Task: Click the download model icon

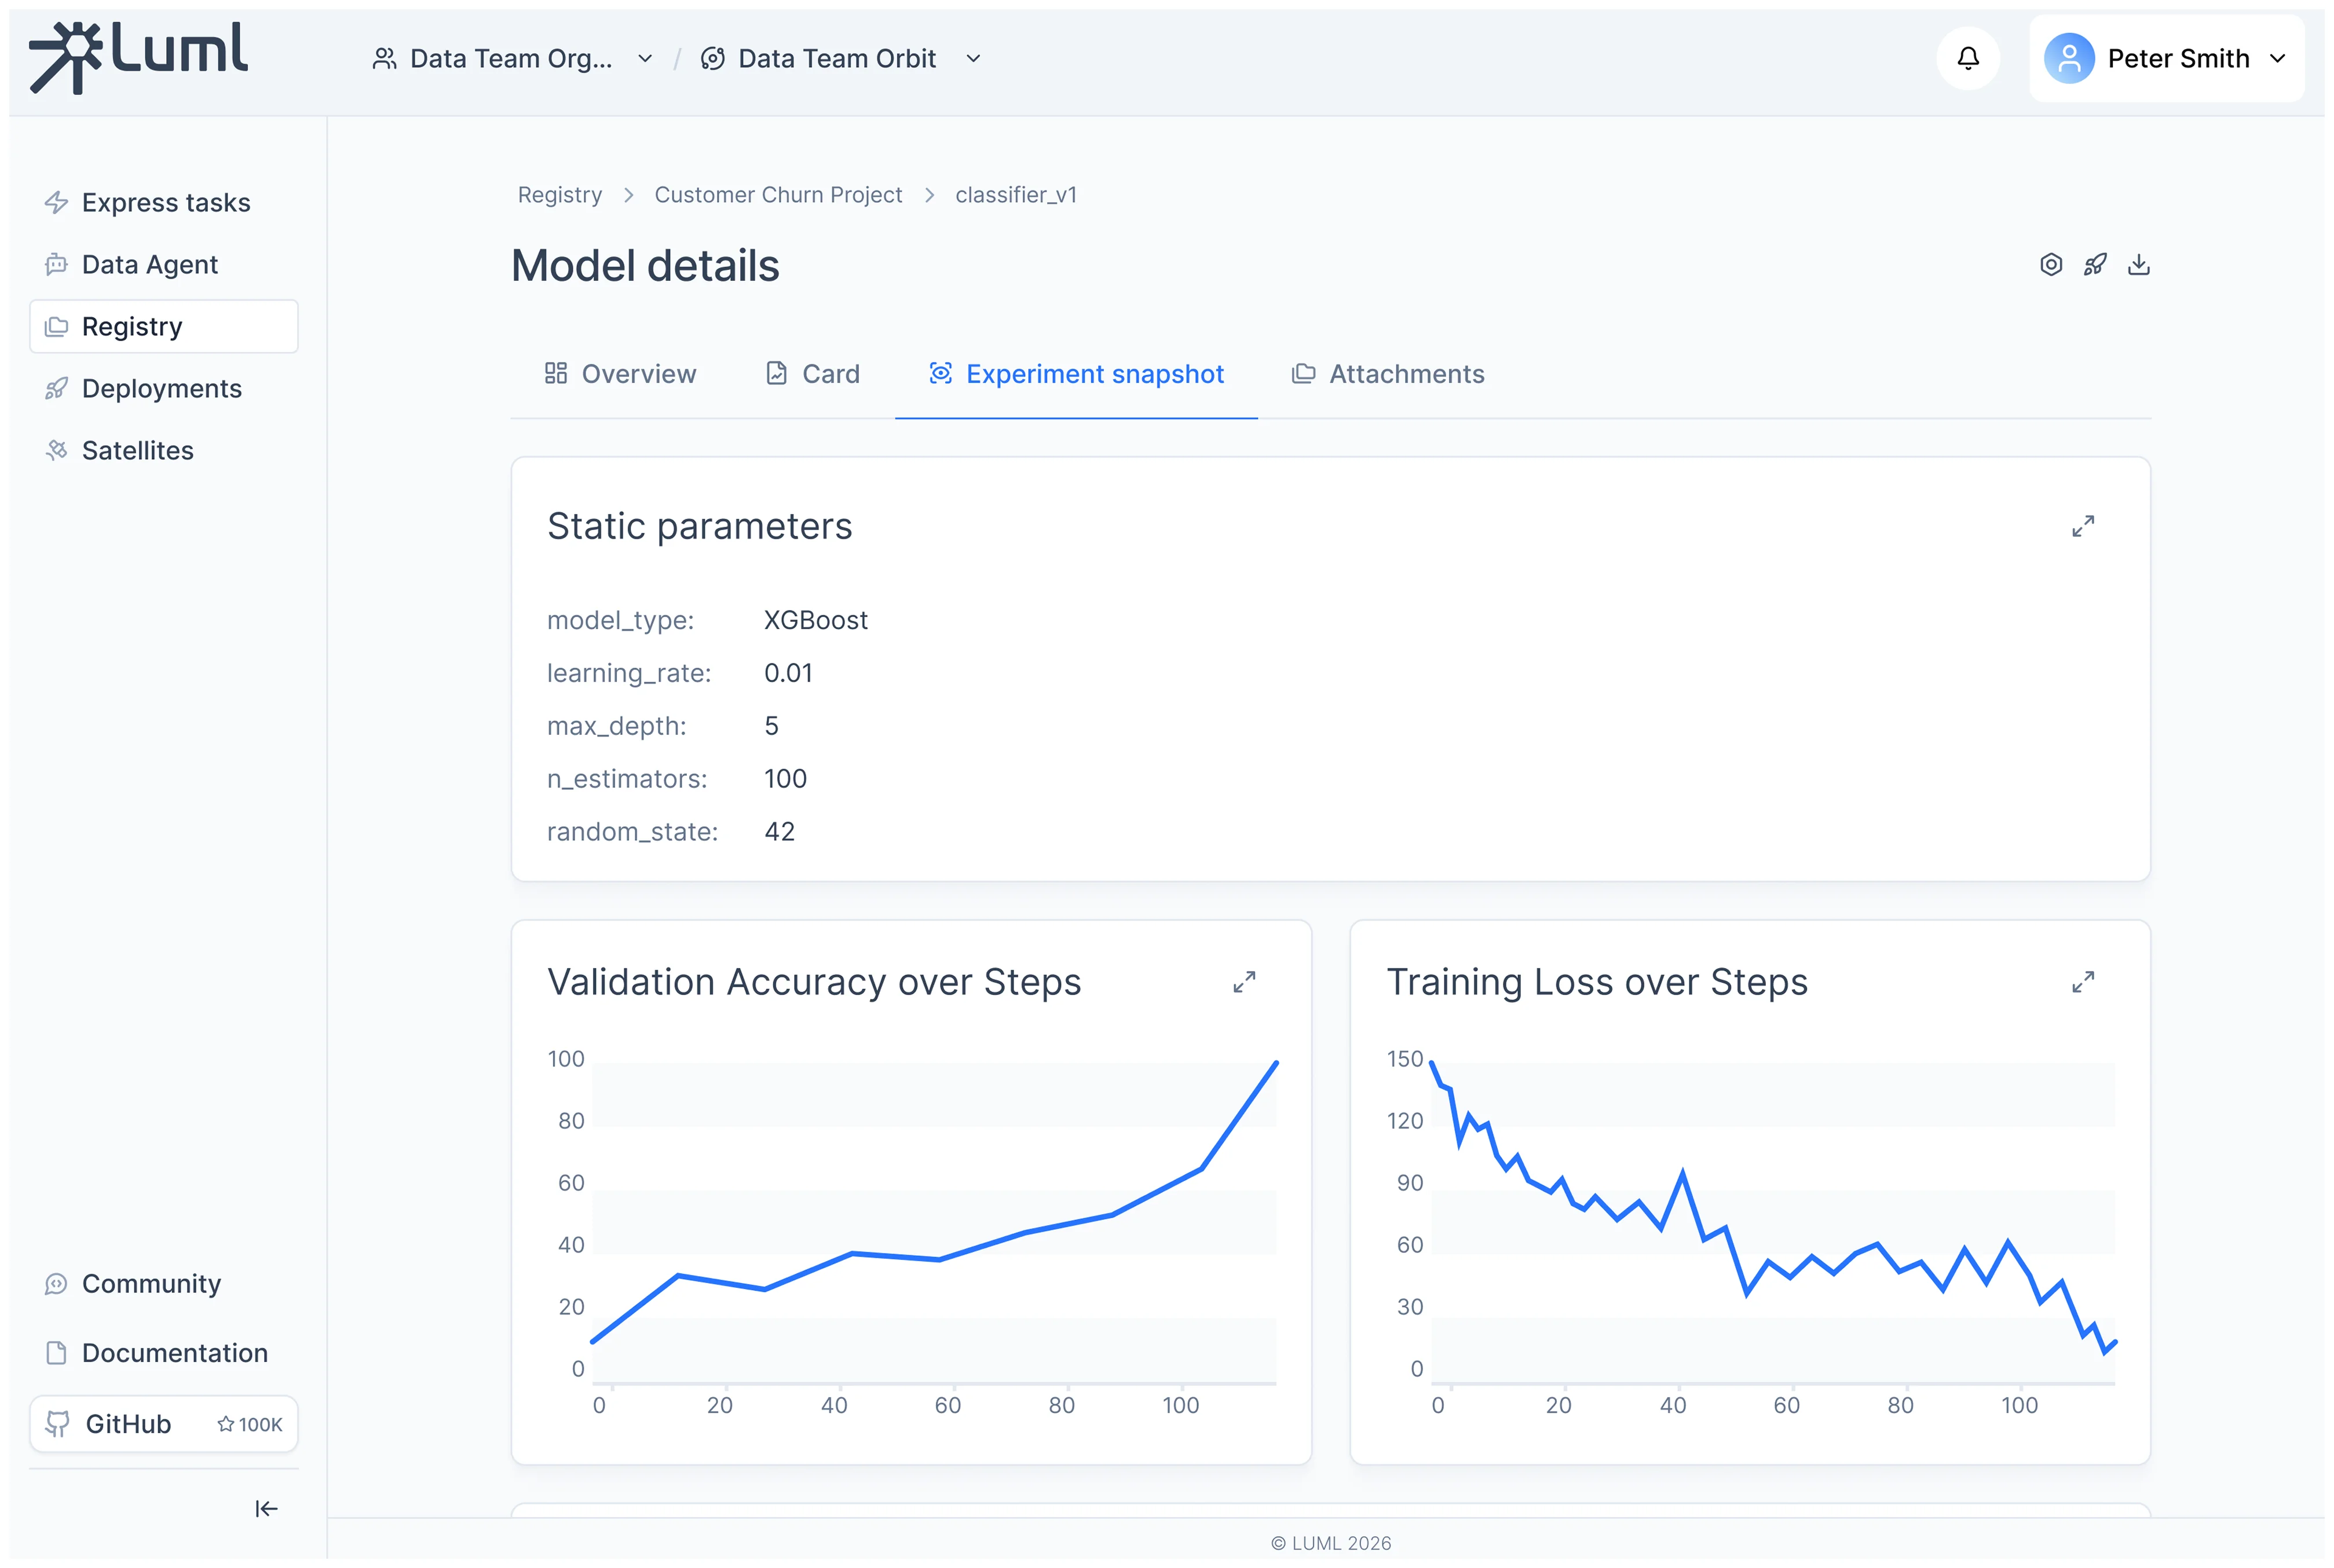Action: click(2138, 265)
